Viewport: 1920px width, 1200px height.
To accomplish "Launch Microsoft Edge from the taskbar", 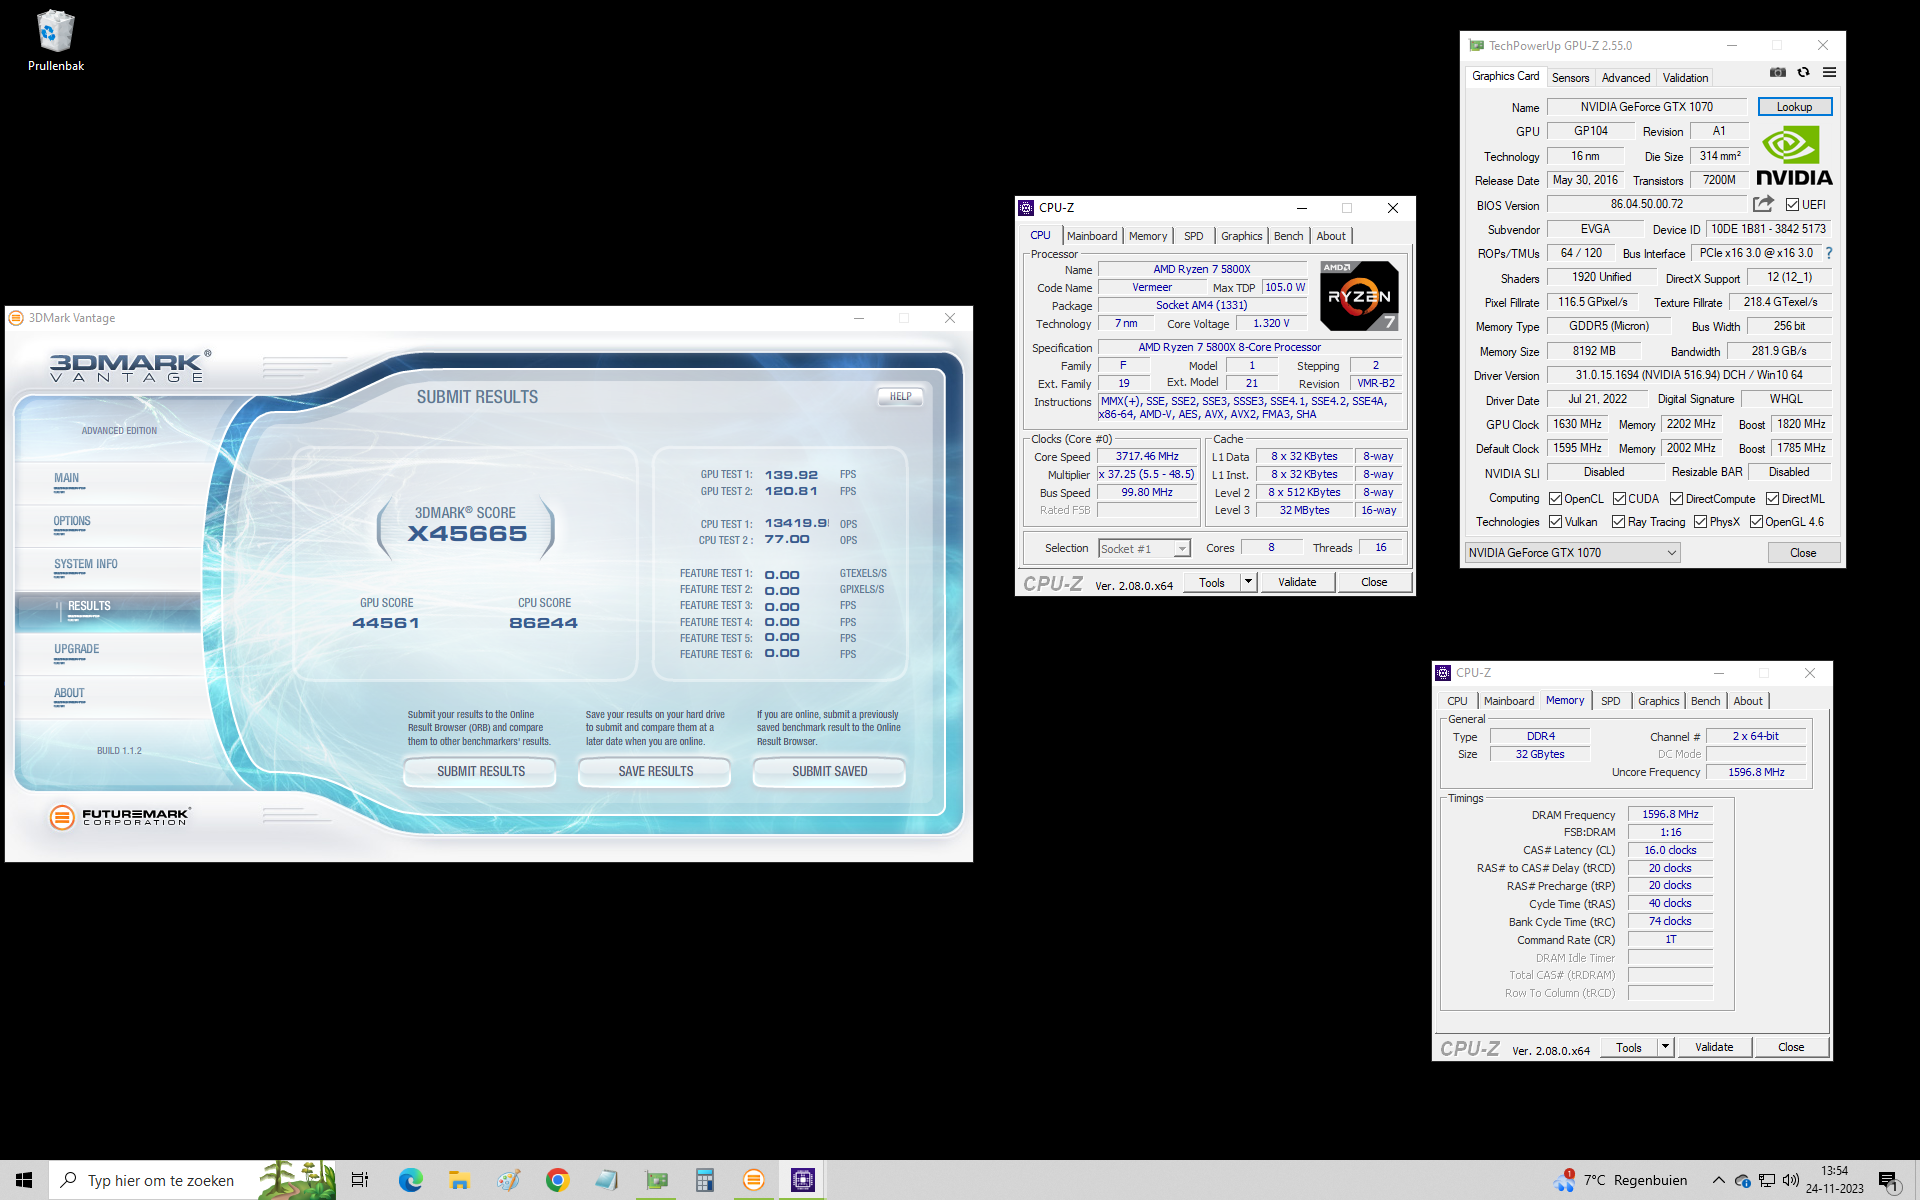I will [x=410, y=1180].
